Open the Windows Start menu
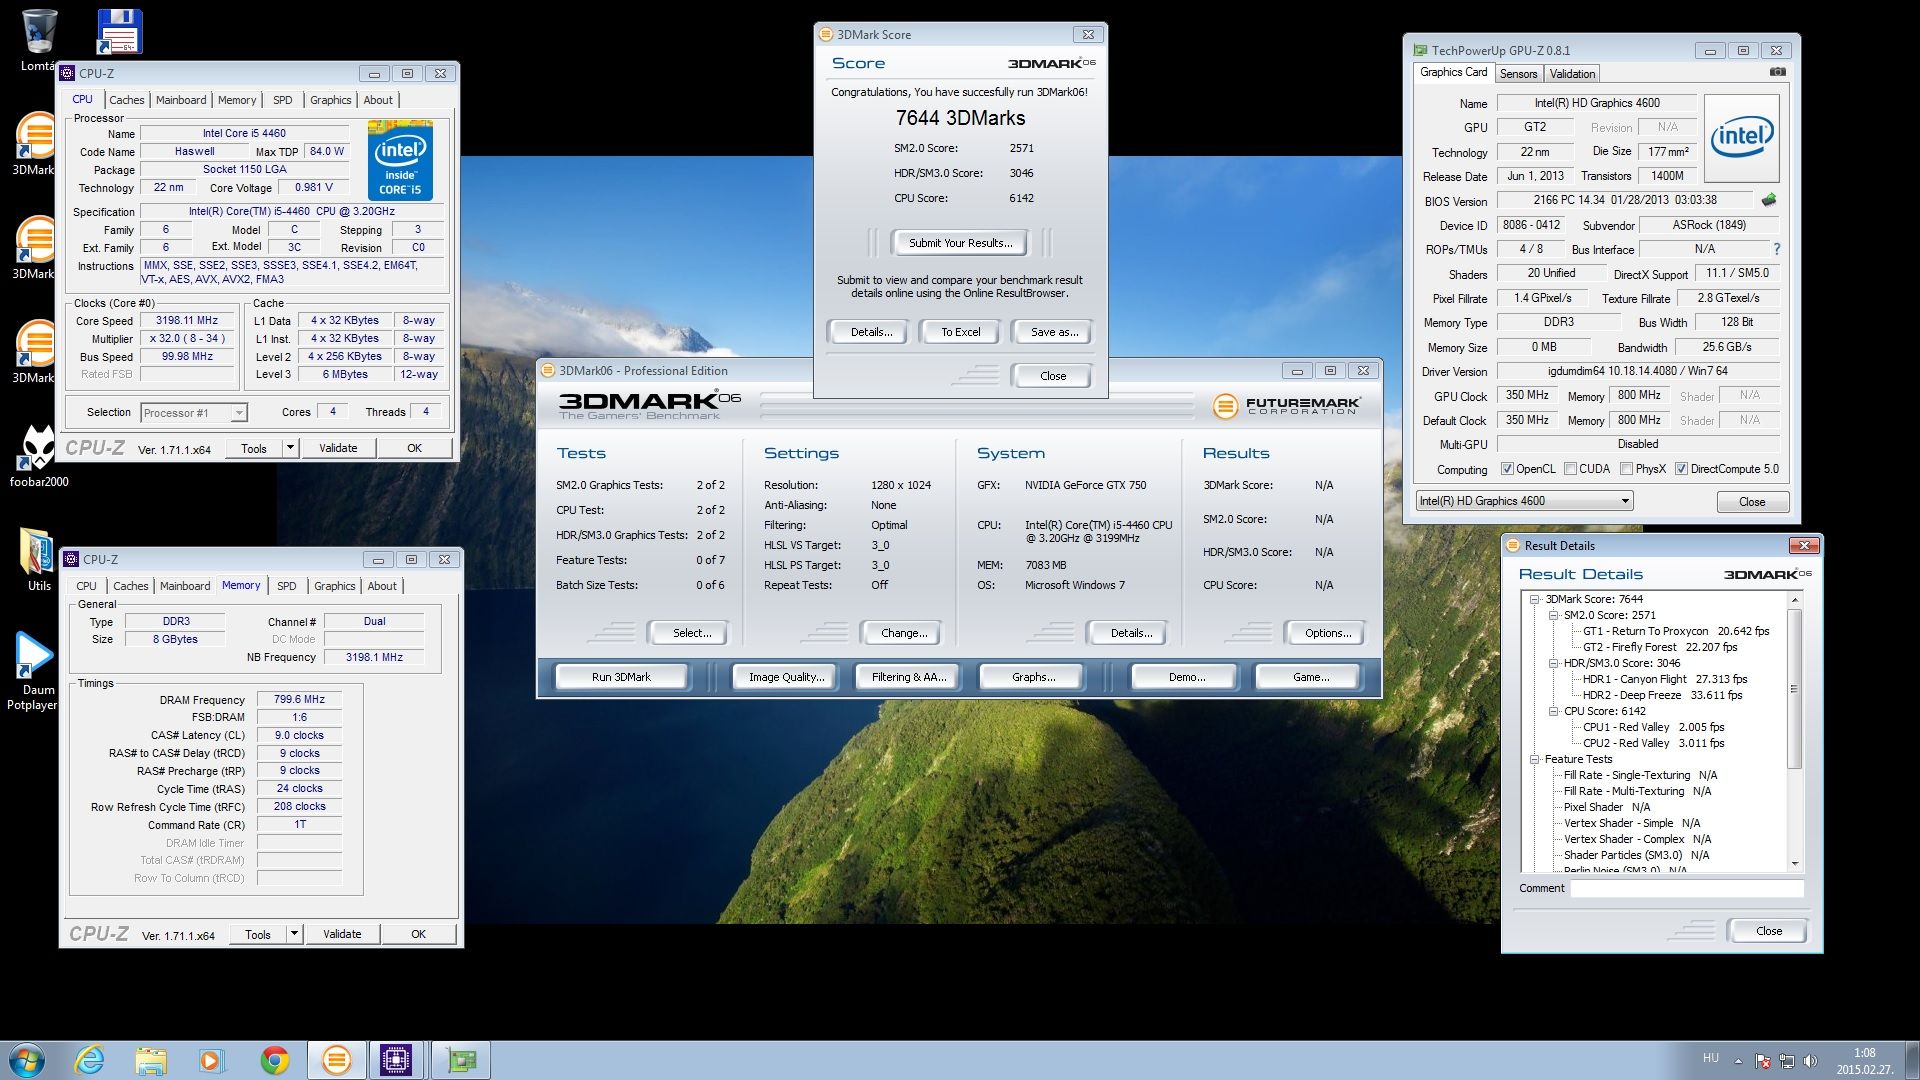This screenshot has width=1920, height=1080. (x=27, y=1060)
